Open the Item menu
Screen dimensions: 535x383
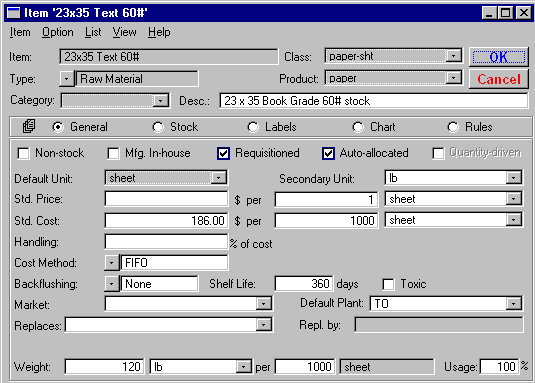tap(20, 32)
